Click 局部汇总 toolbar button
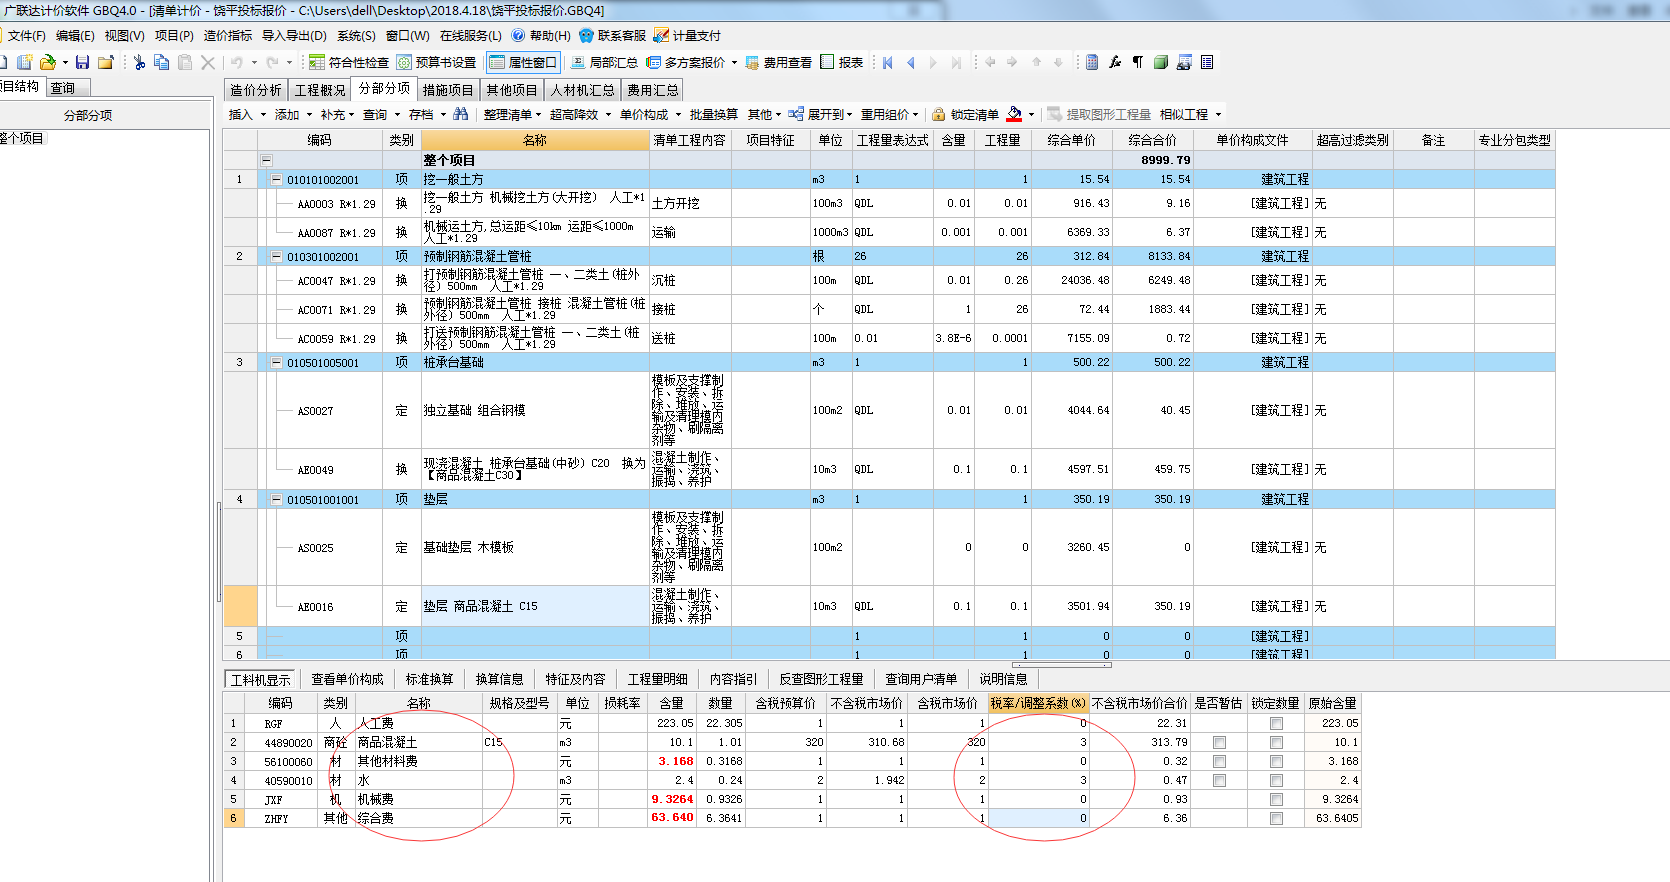Viewport: 1670px width, 882px height. click(x=604, y=62)
